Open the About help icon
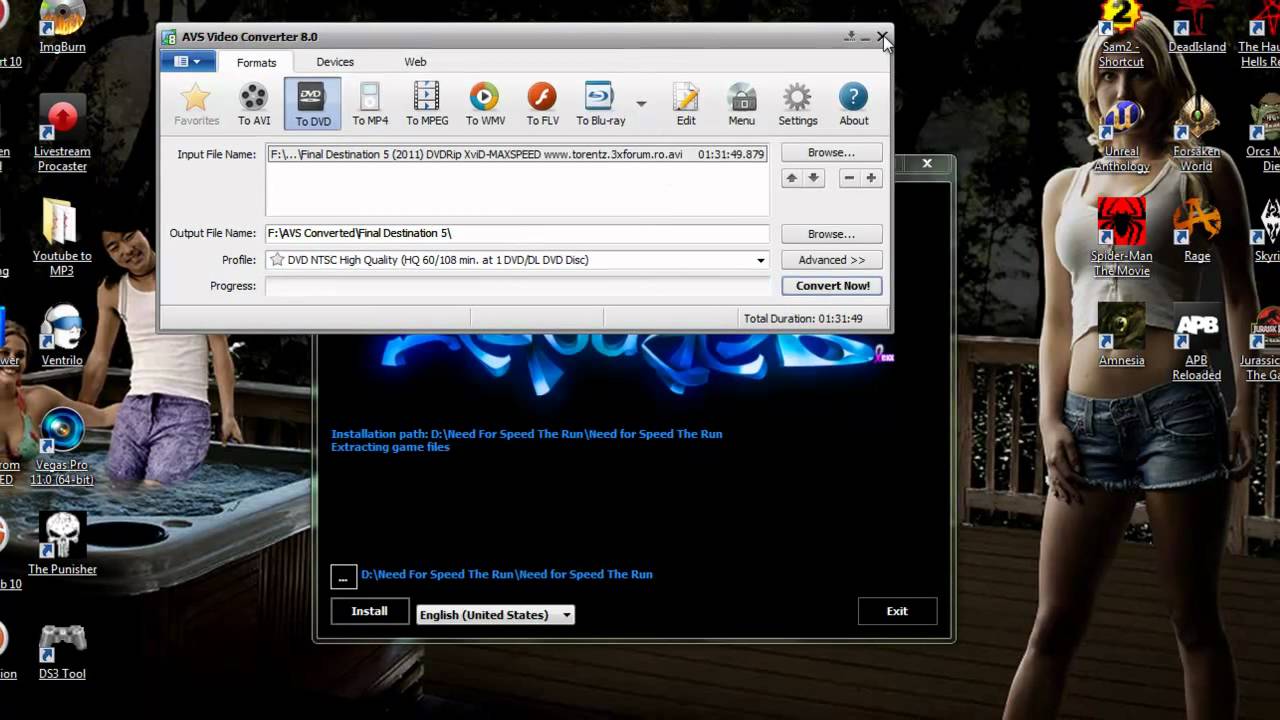Viewport: 1280px width, 720px height. tap(854, 104)
